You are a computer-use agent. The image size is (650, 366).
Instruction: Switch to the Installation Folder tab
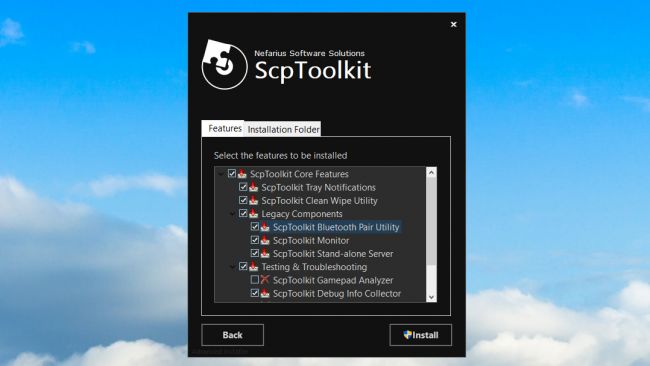(x=283, y=129)
